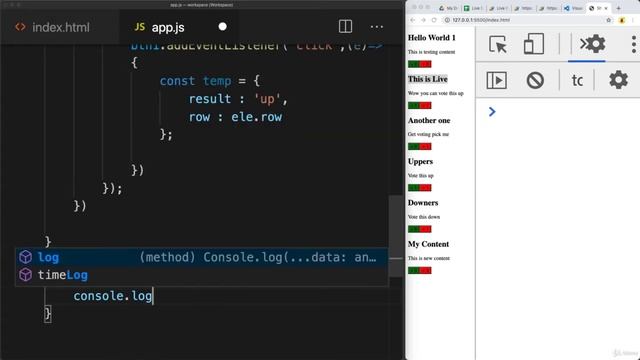The image size is (640, 360).
Task: Go back using the browser back arrow
Action: [413, 20]
